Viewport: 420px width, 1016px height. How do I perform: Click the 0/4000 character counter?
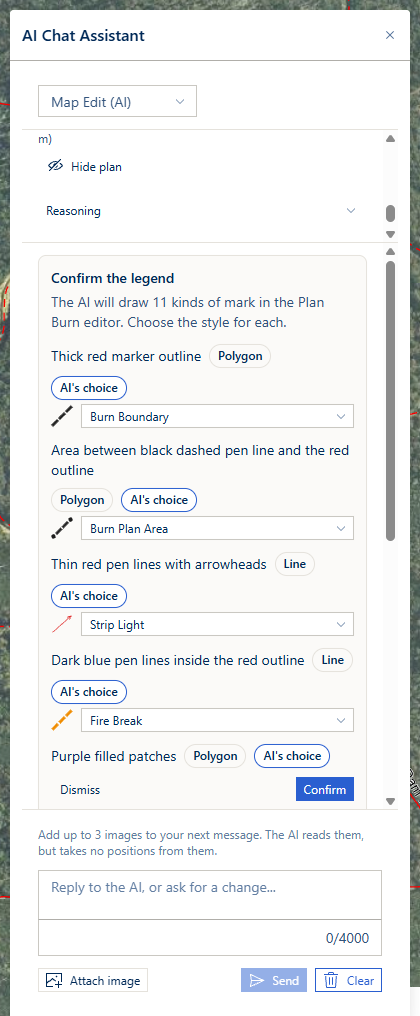tap(347, 938)
